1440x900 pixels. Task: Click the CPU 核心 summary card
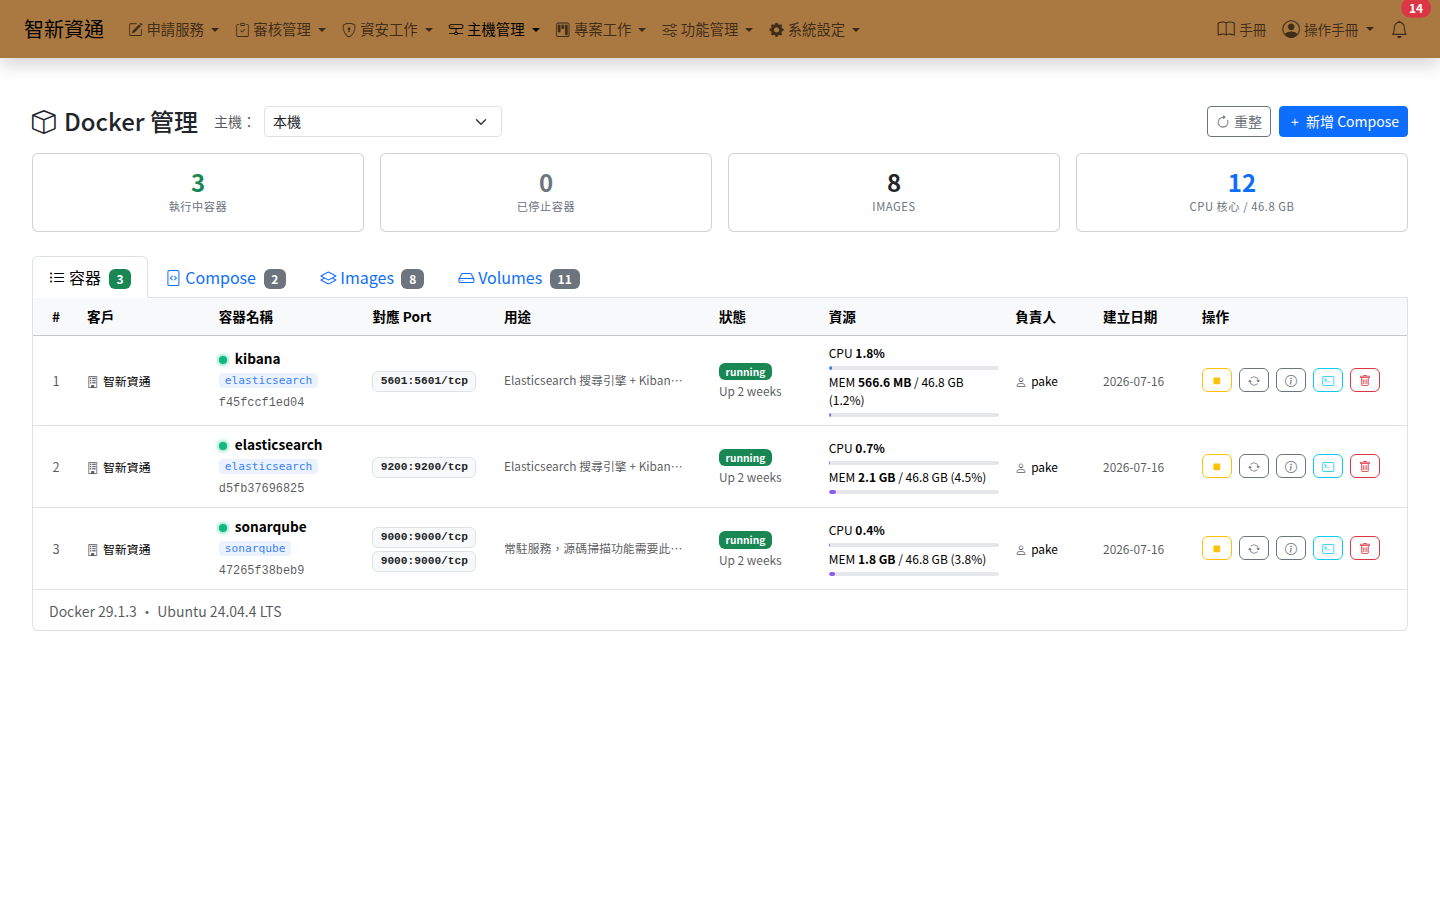(1242, 192)
